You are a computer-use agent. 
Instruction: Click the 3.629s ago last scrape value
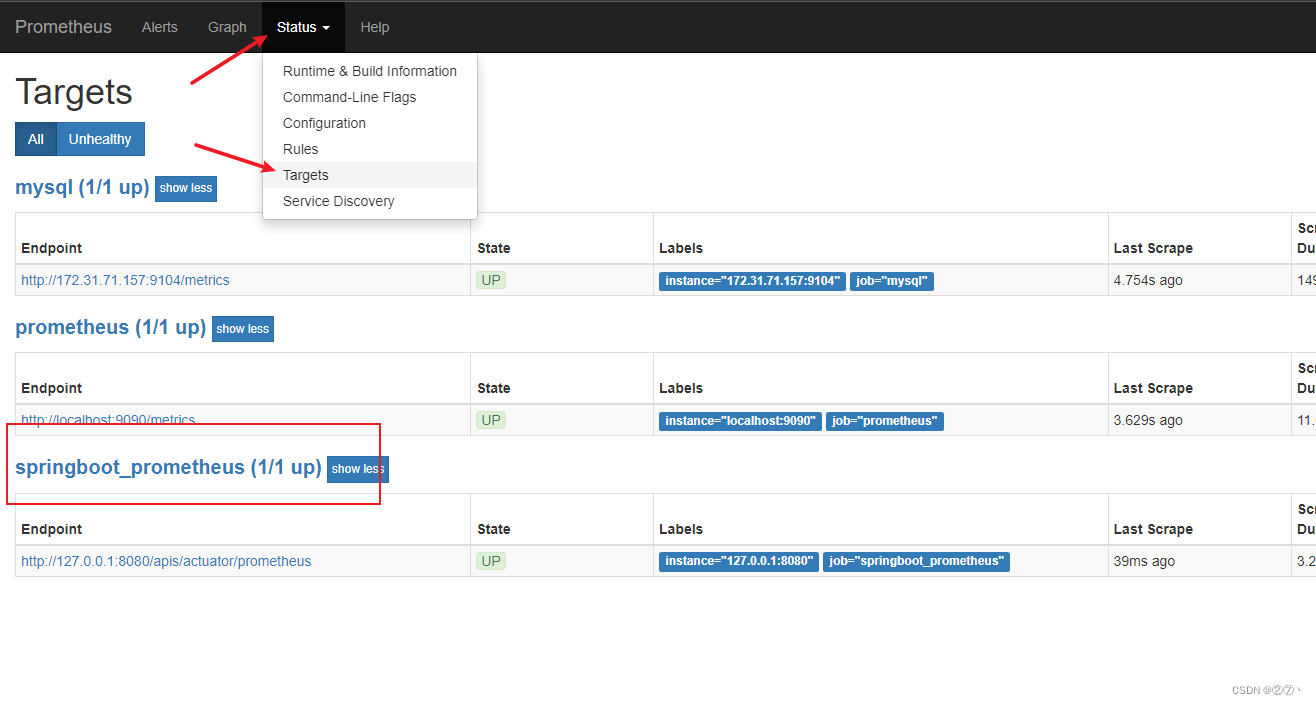point(1148,420)
